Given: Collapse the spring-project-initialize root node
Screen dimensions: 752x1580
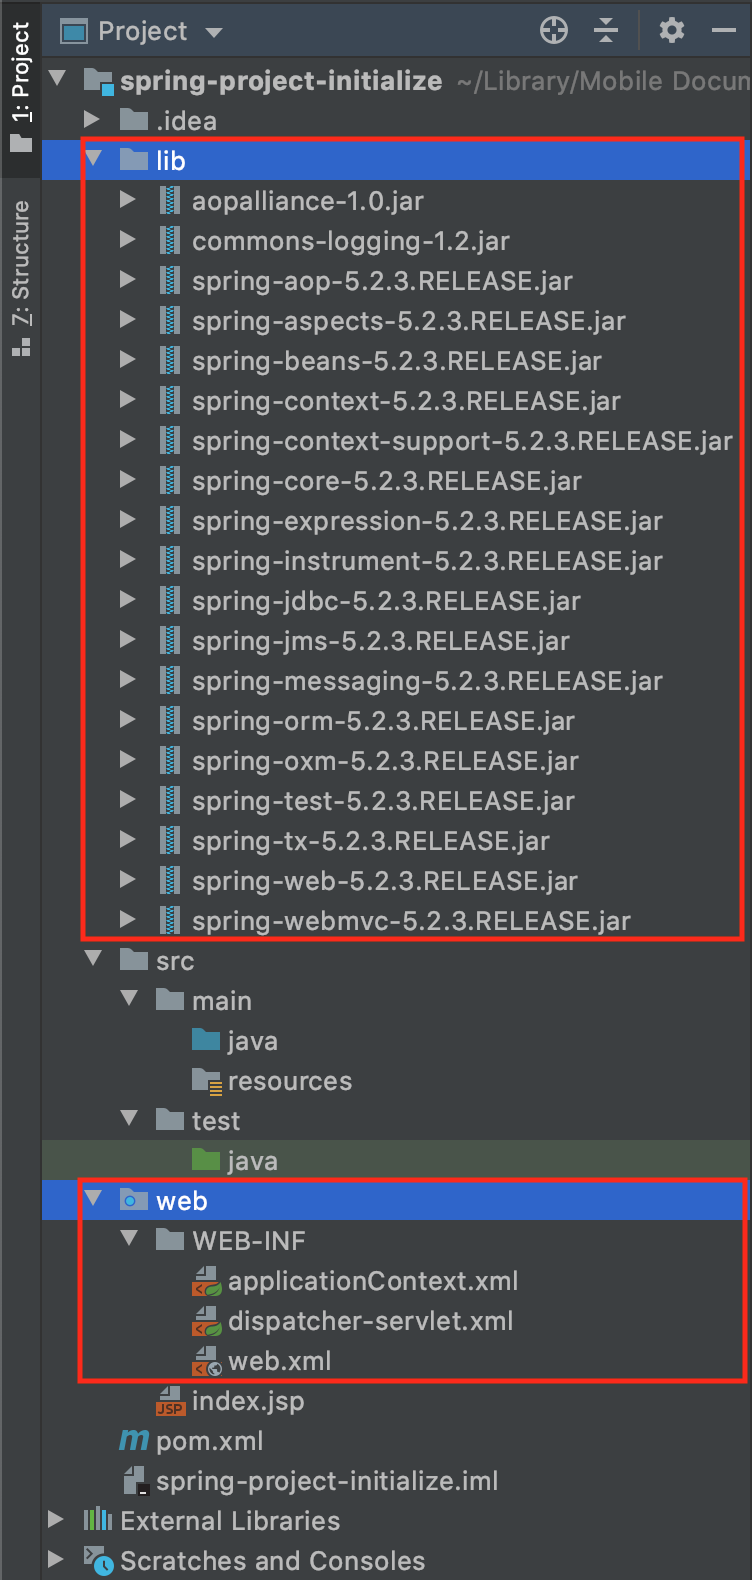Looking at the screenshot, I should (57, 78).
